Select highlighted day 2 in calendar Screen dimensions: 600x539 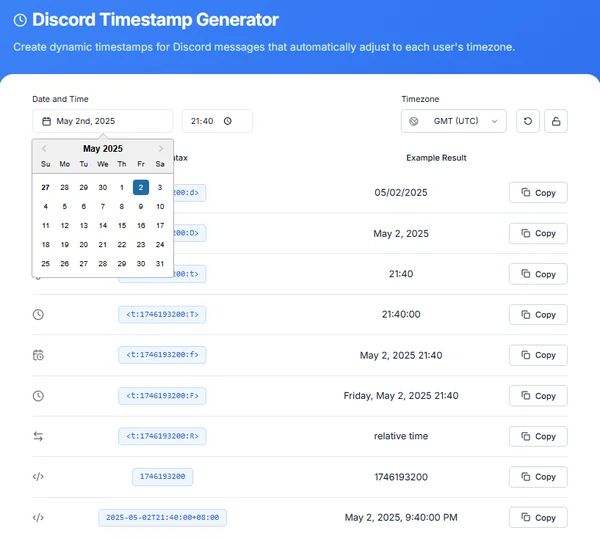point(141,187)
